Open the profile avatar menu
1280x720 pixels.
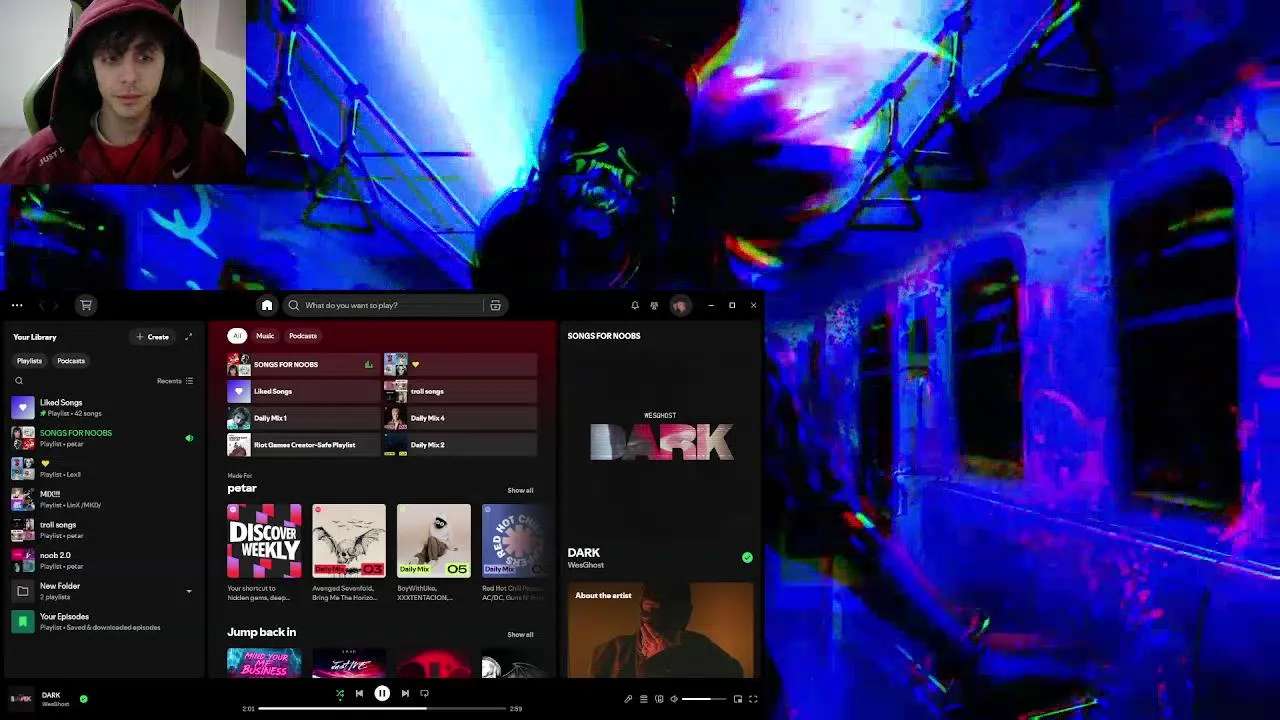coord(680,305)
